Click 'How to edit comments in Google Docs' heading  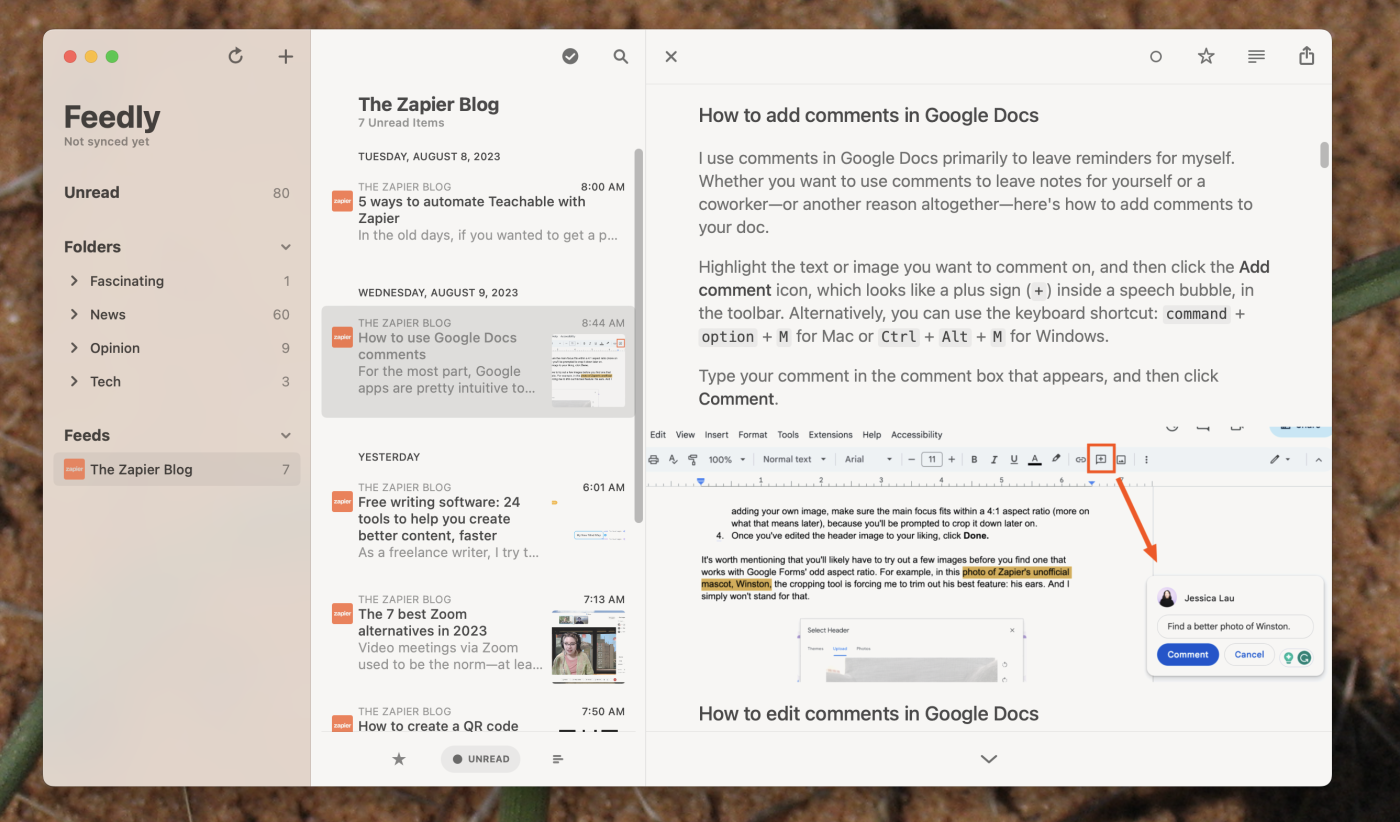[x=868, y=713]
